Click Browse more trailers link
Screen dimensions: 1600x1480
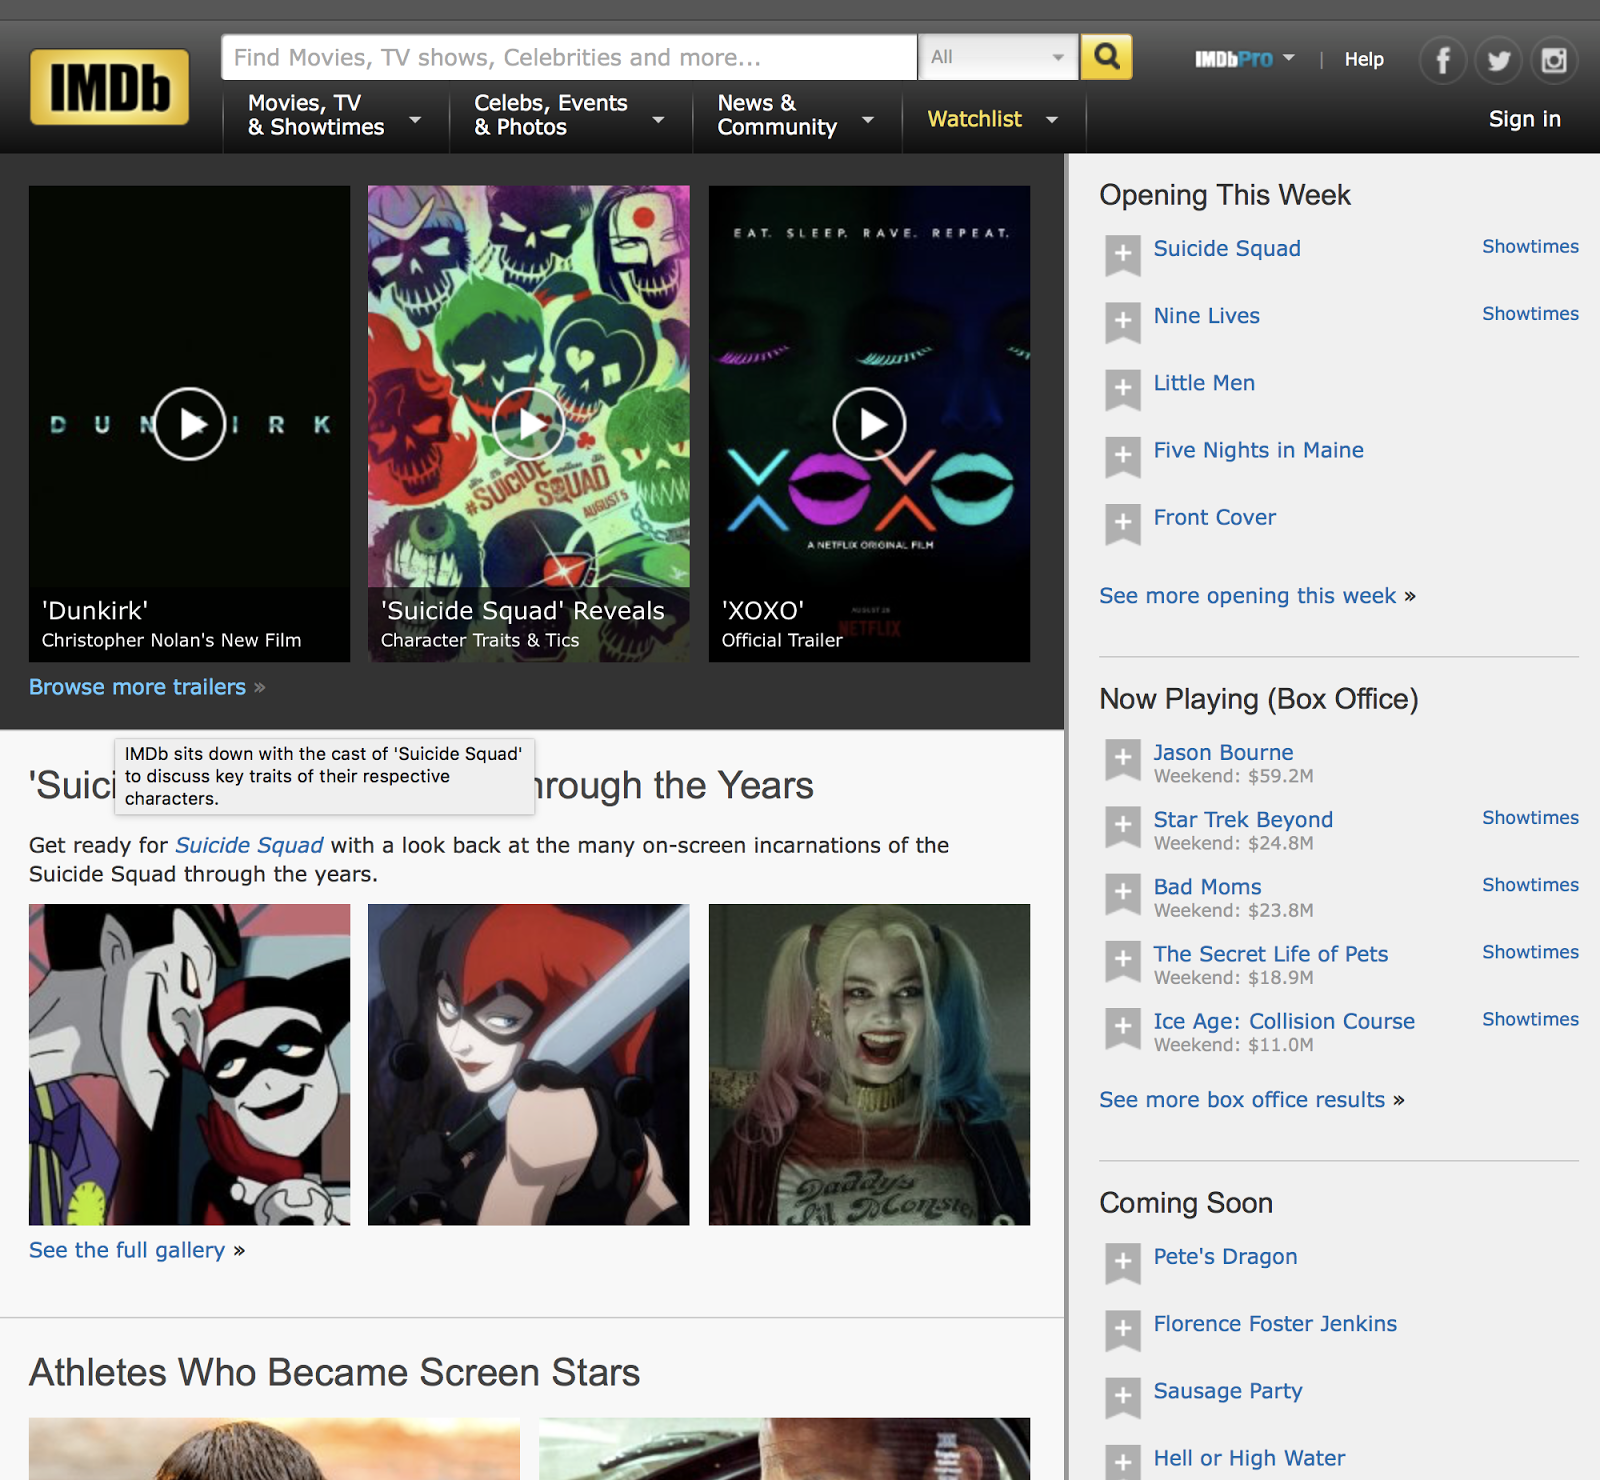click(x=137, y=687)
